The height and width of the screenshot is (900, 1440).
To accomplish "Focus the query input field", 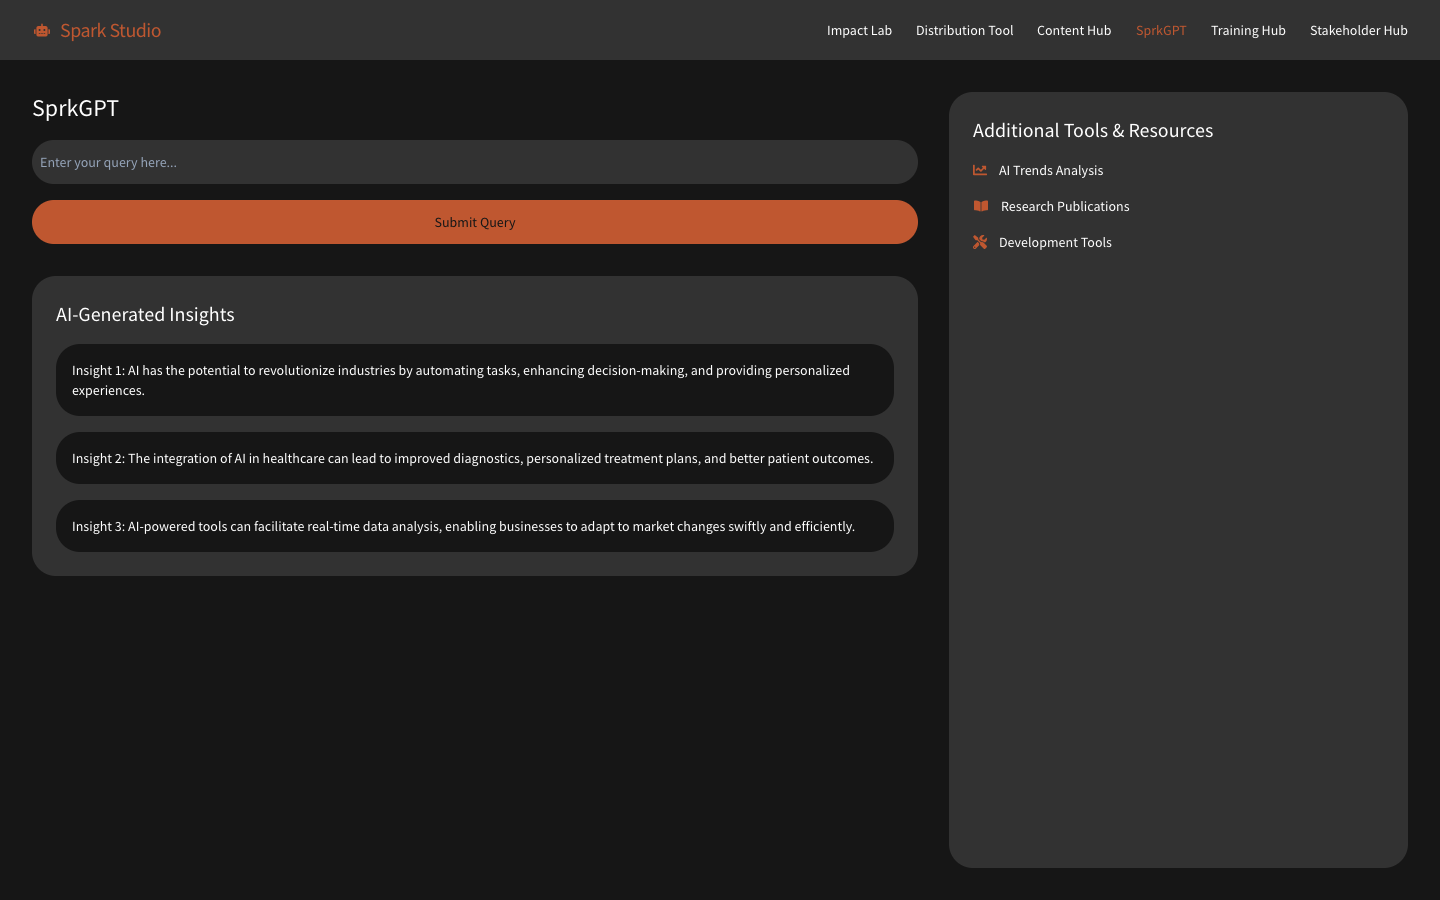I will (x=474, y=162).
